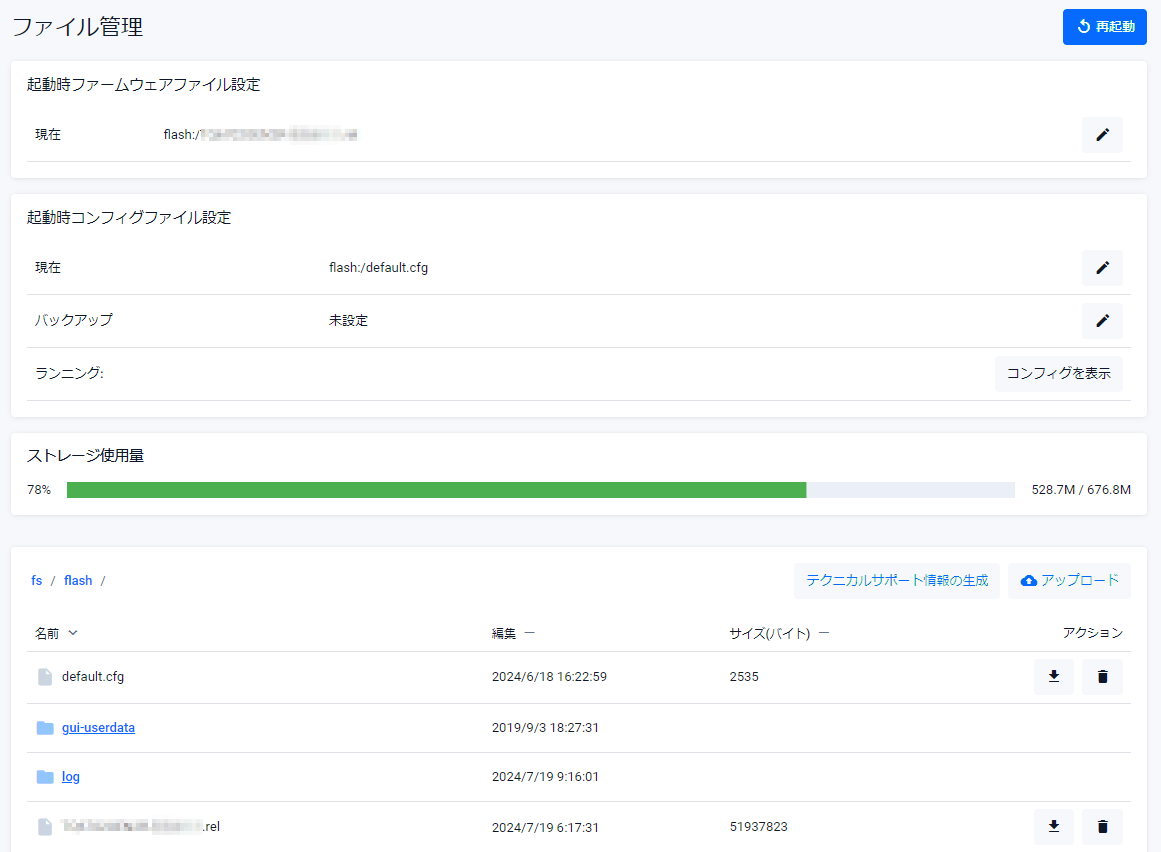Edit the current startup config file
This screenshot has width=1161, height=852.
pyautogui.click(x=1102, y=268)
